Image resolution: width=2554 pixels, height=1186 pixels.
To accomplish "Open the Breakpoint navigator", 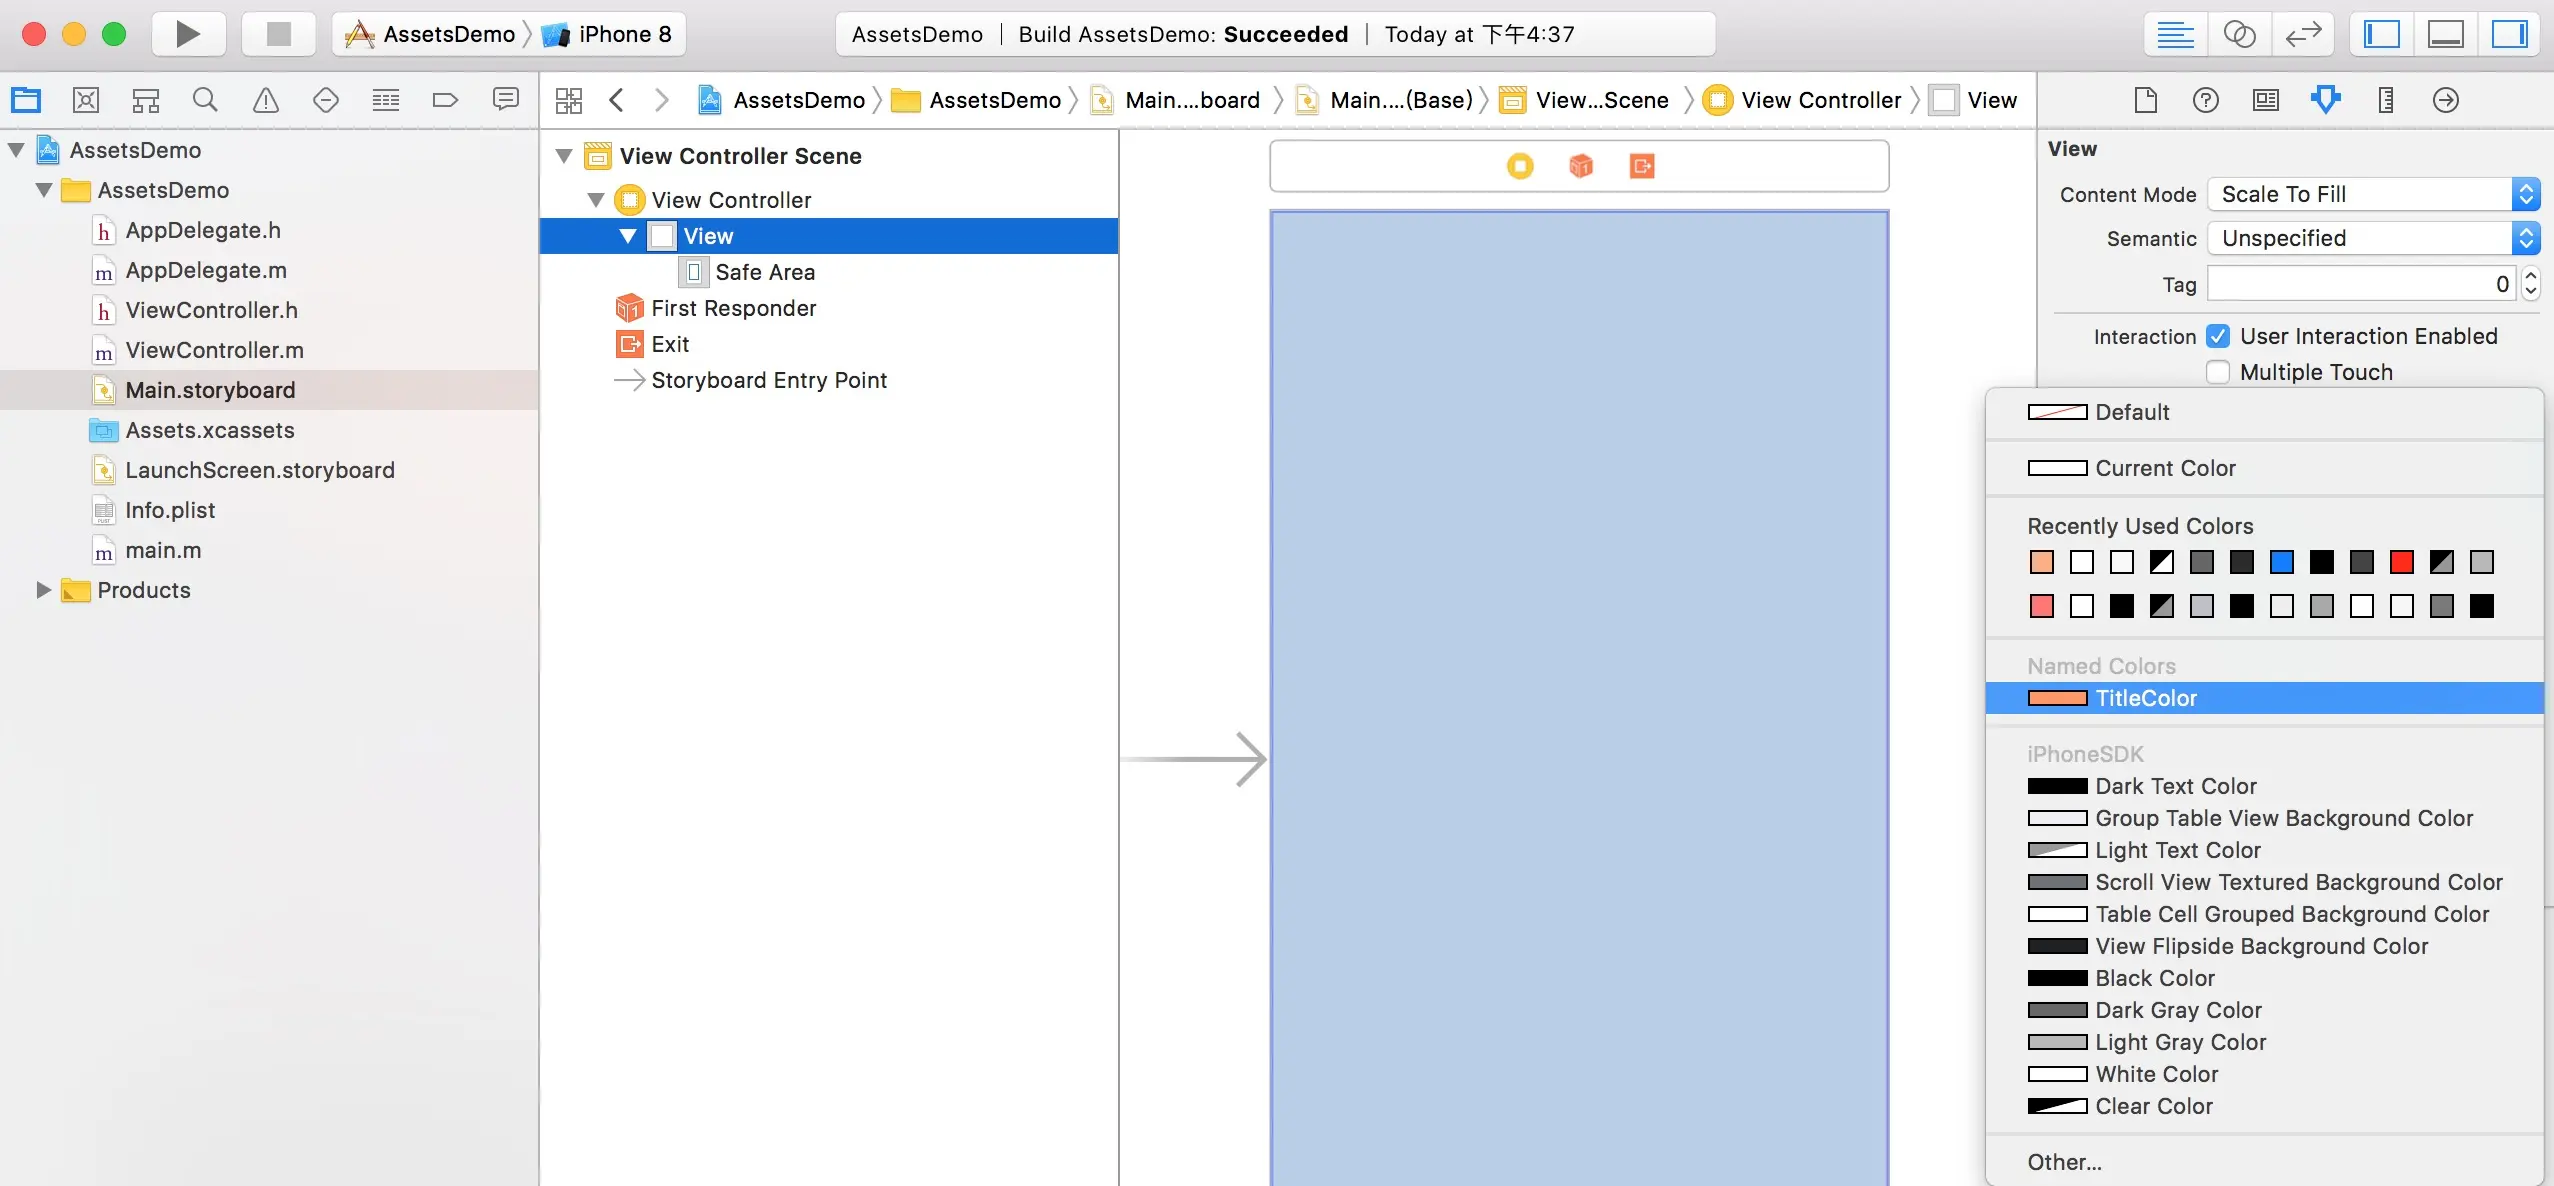I will point(446,99).
